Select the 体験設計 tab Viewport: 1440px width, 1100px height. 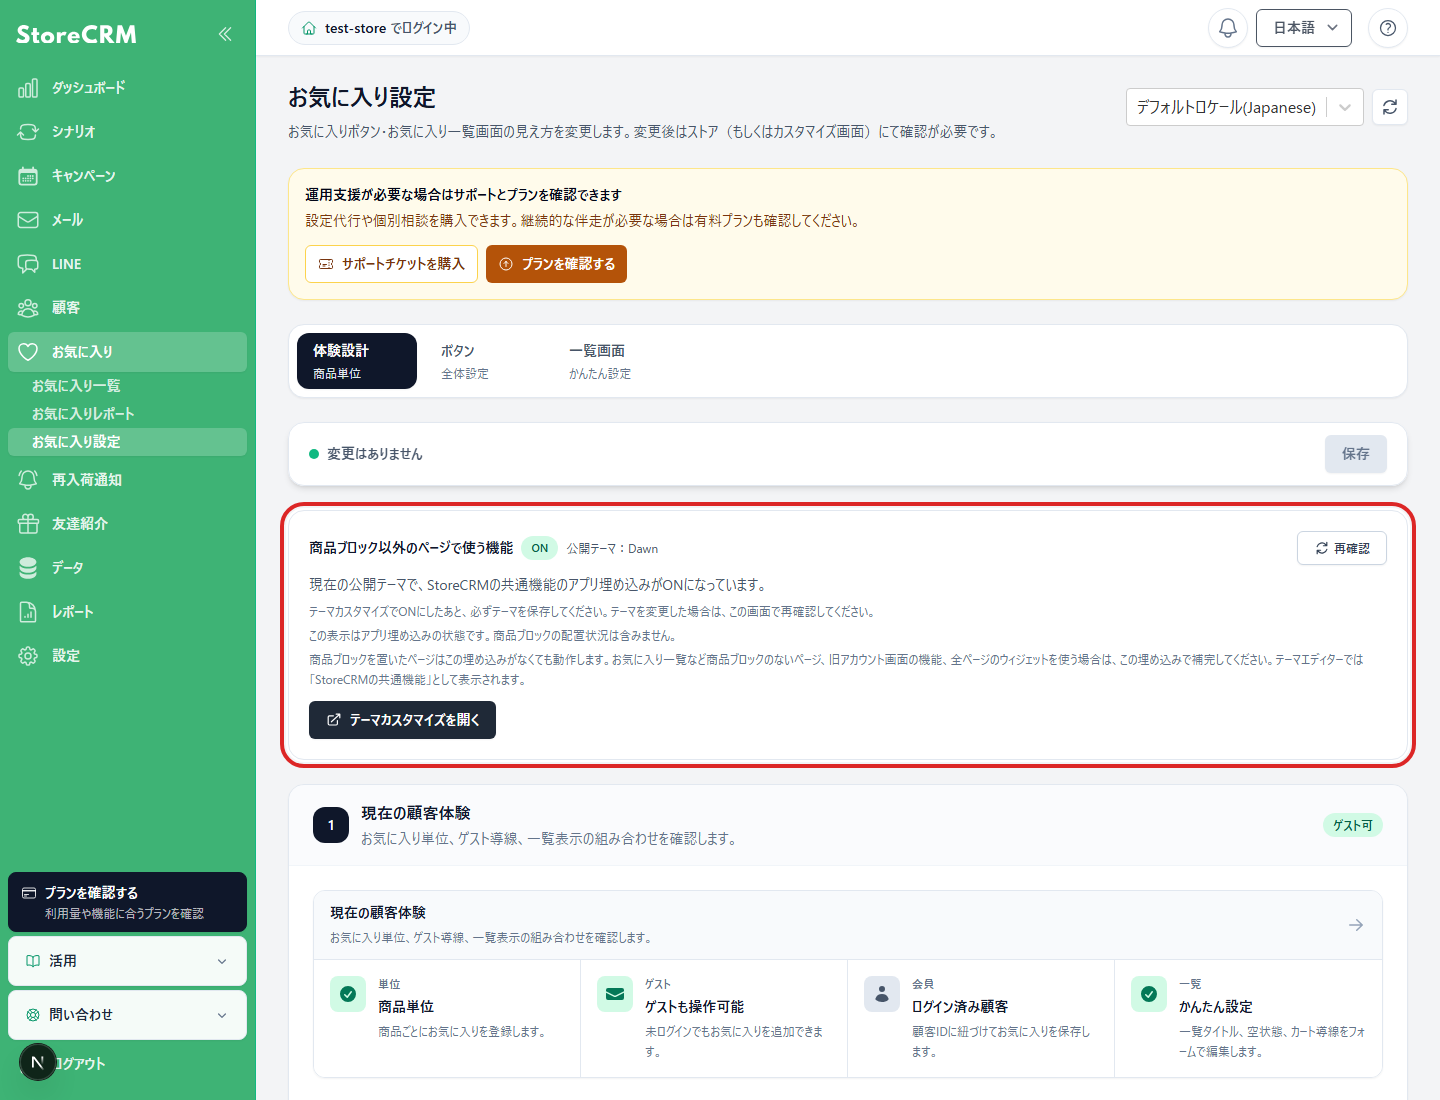click(357, 361)
